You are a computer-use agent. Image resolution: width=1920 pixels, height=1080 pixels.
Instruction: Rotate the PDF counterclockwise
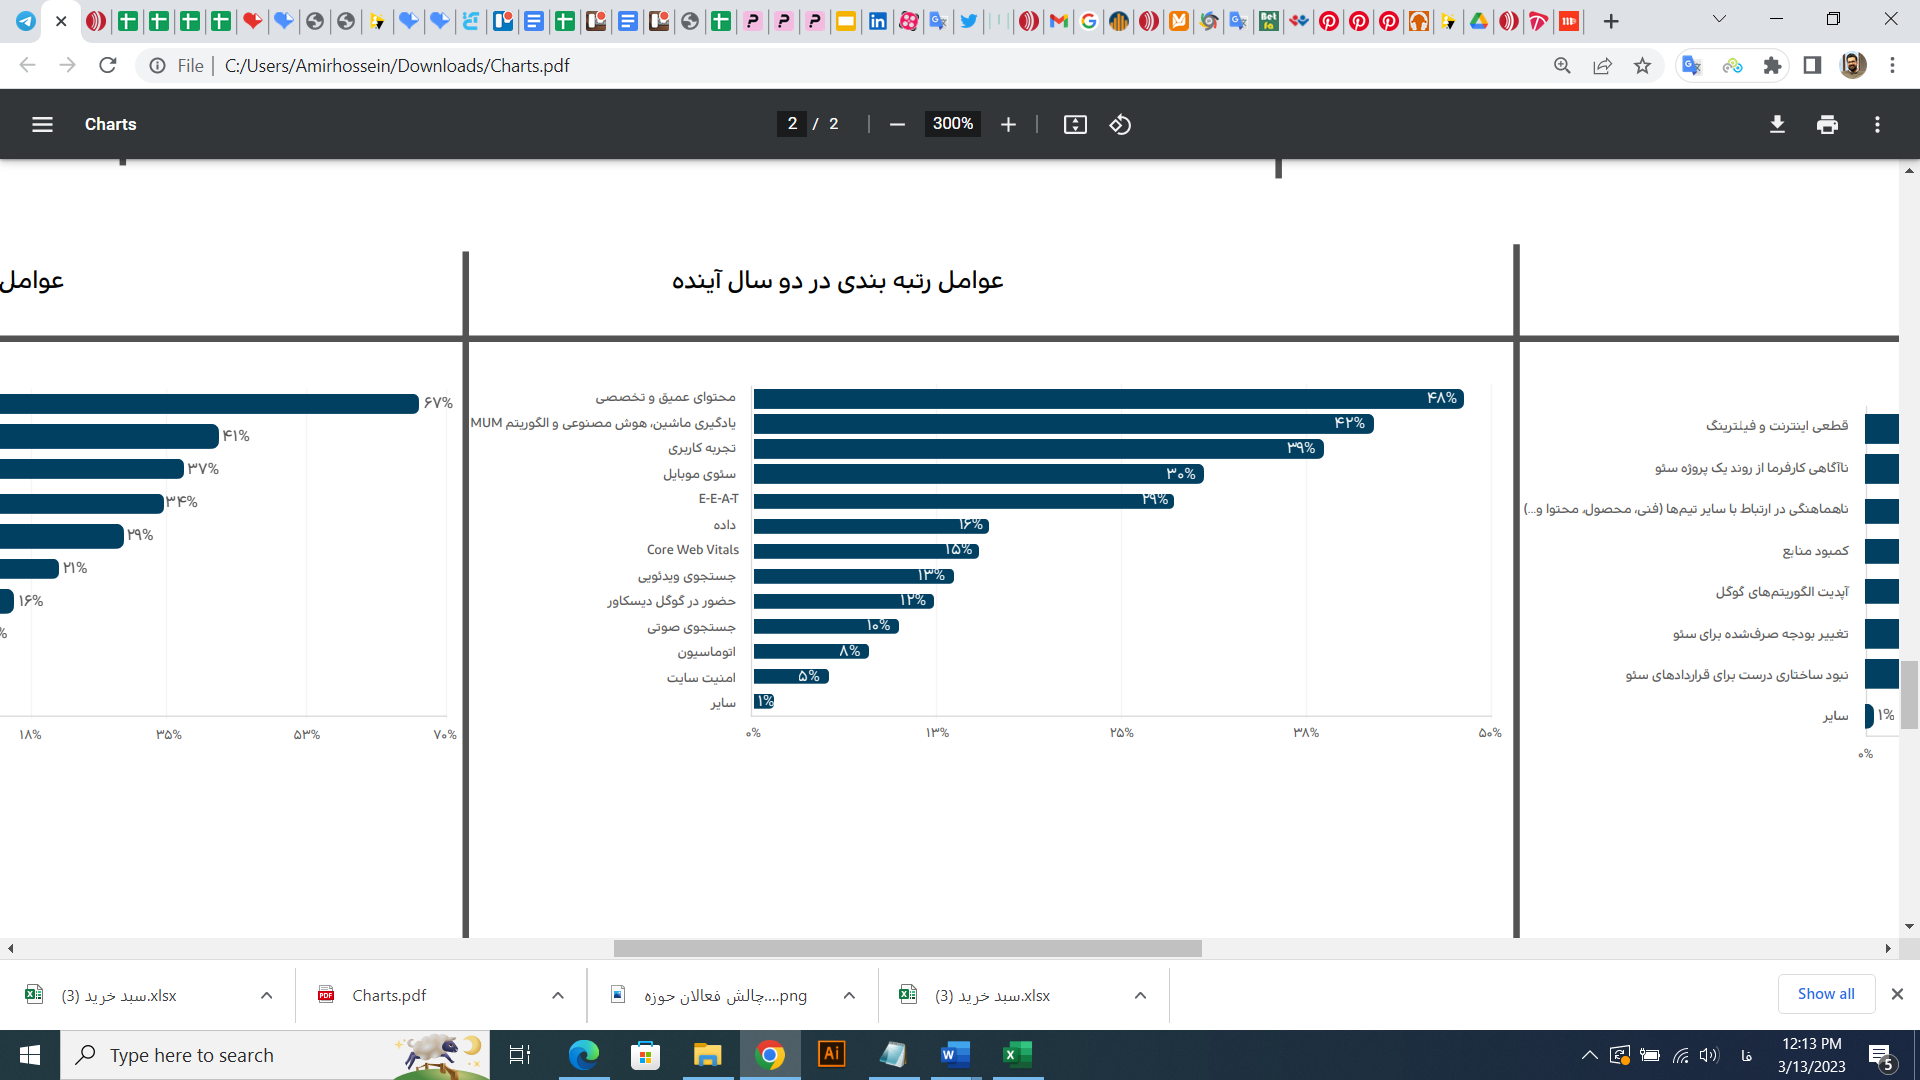[x=1120, y=124]
